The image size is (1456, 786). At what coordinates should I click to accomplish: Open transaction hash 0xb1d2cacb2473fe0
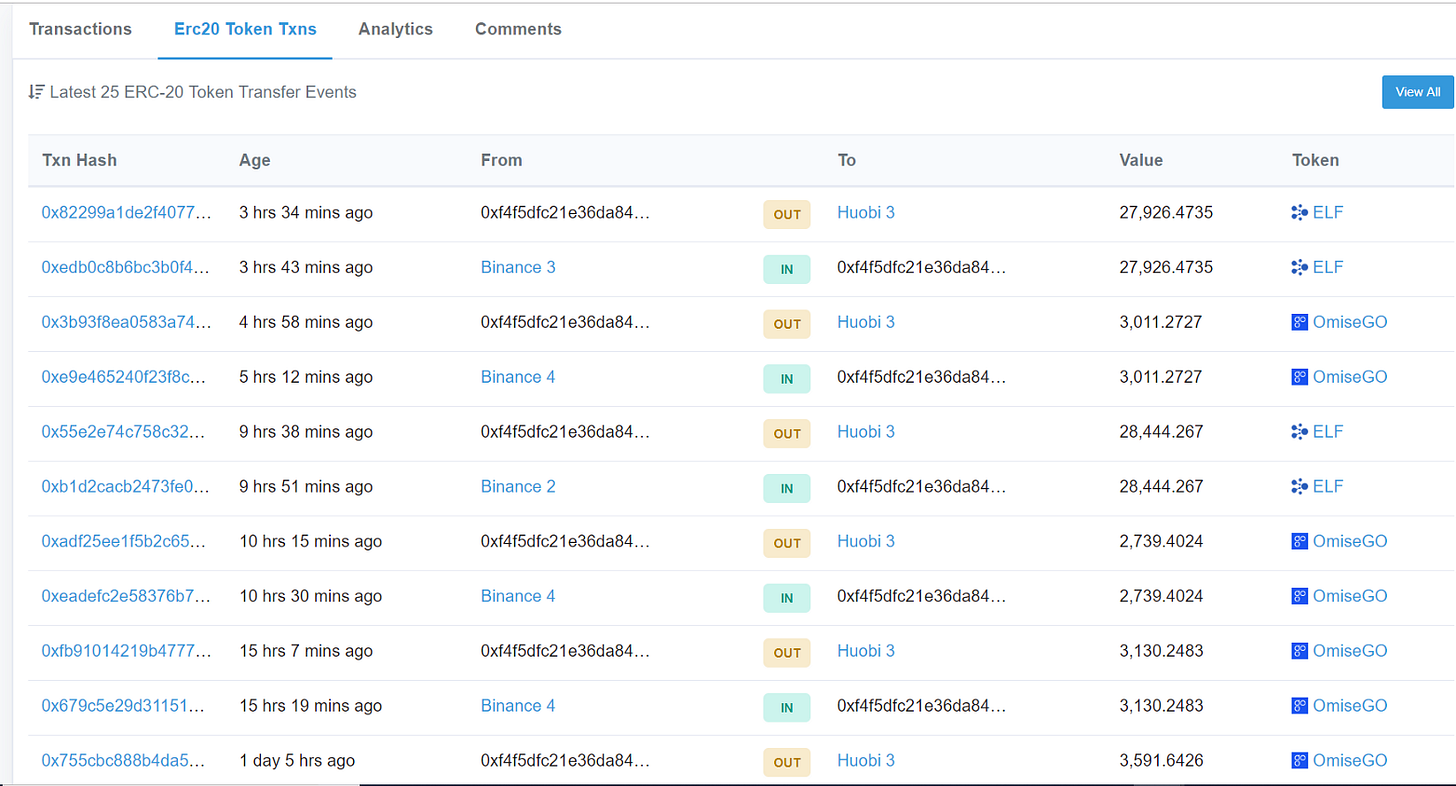(x=126, y=487)
